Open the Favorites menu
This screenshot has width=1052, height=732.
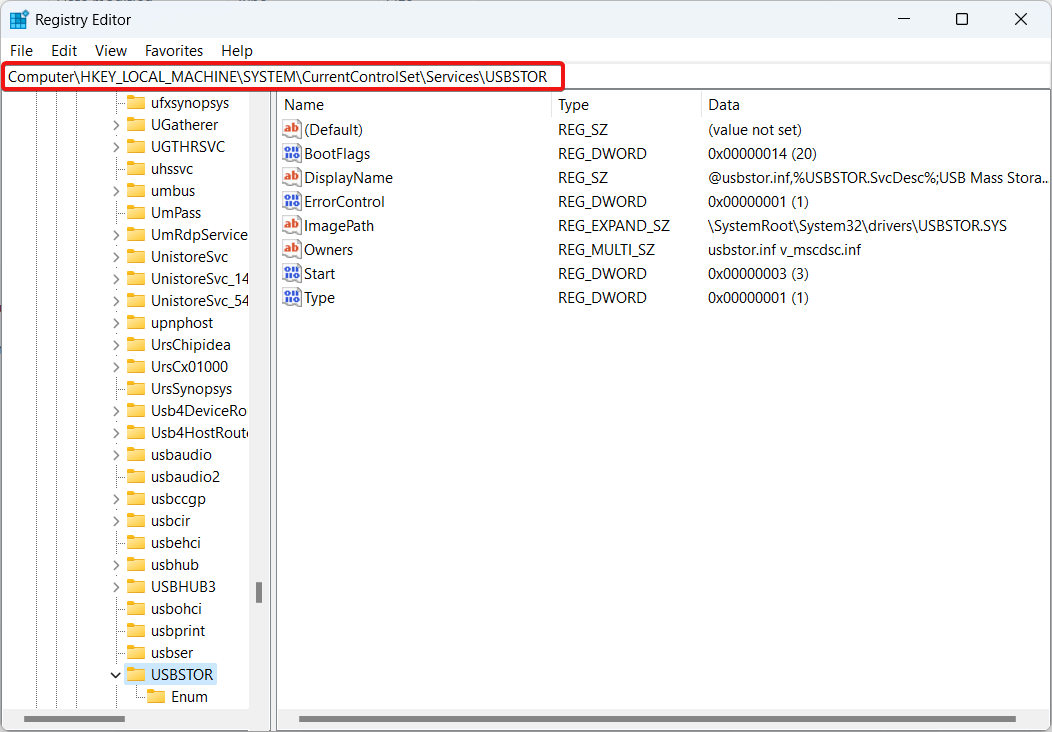pos(173,50)
